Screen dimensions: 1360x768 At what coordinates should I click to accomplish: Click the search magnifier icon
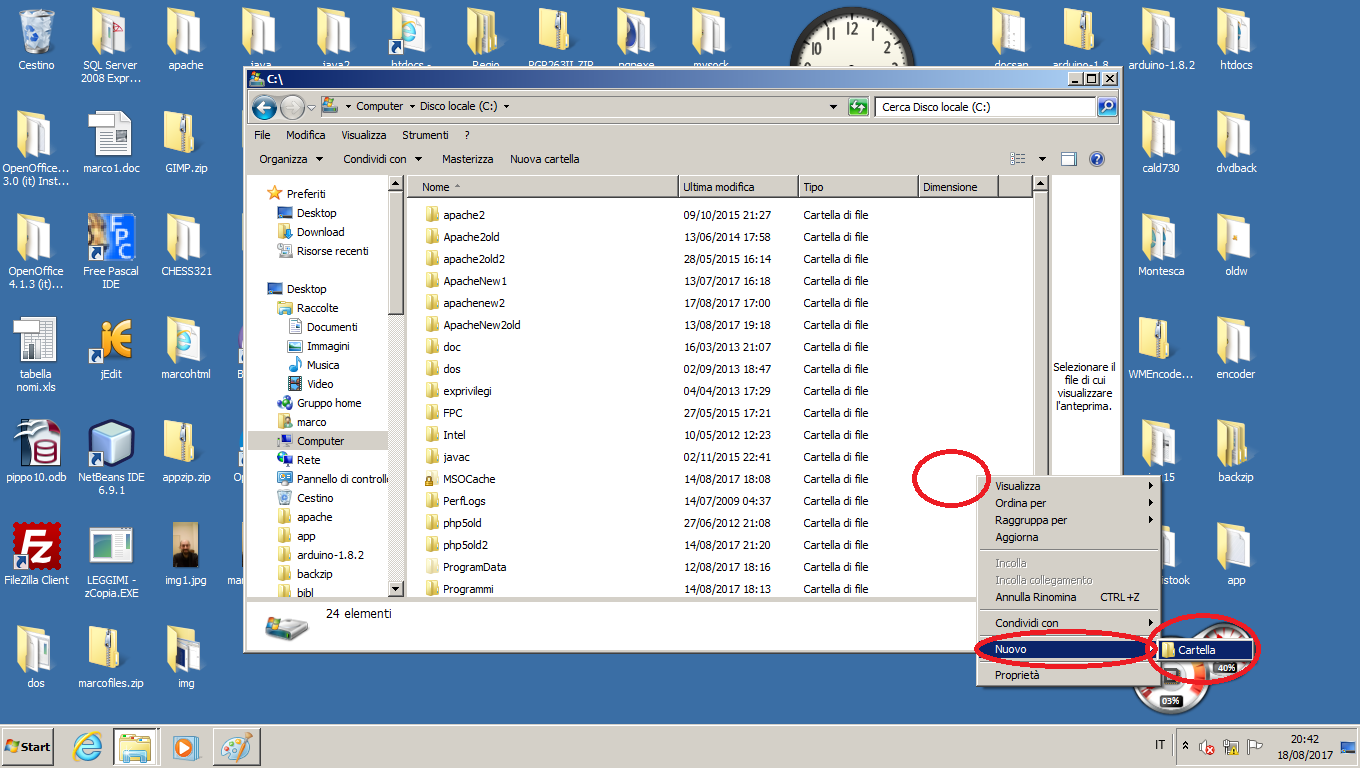click(x=1106, y=107)
